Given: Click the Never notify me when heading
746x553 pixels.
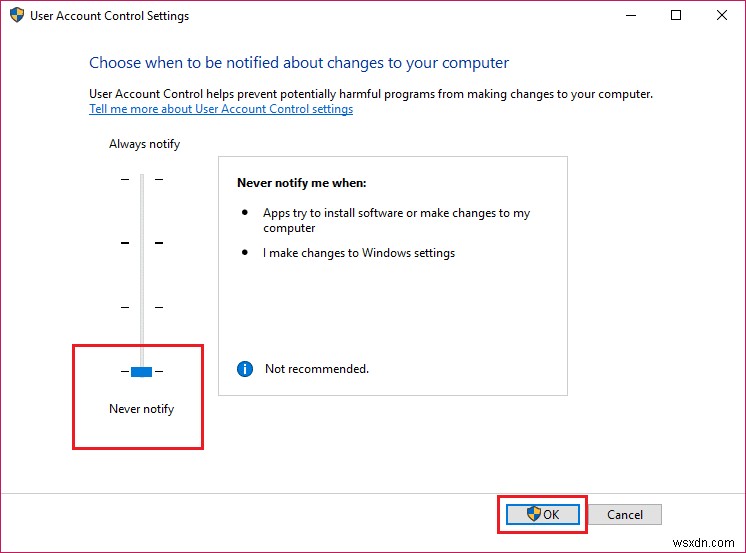Looking at the screenshot, I should pyautogui.click(x=302, y=183).
